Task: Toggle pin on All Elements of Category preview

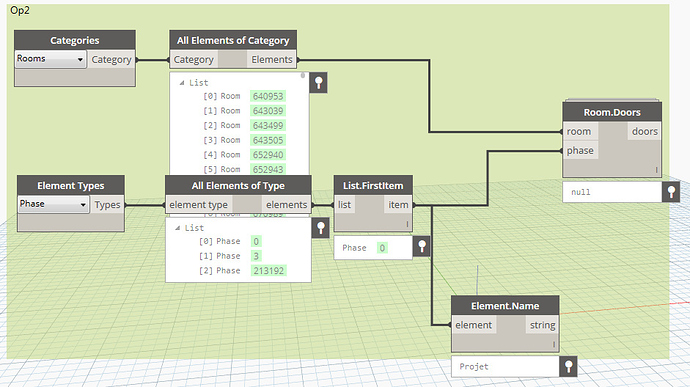Action: pyautogui.click(x=318, y=82)
